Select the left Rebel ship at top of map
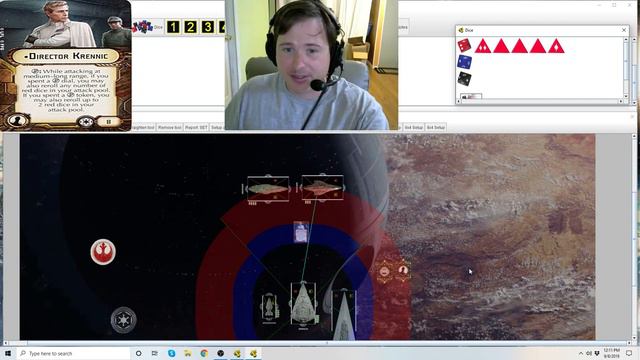This screenshot has height=360, width=640. coord(268,189)
